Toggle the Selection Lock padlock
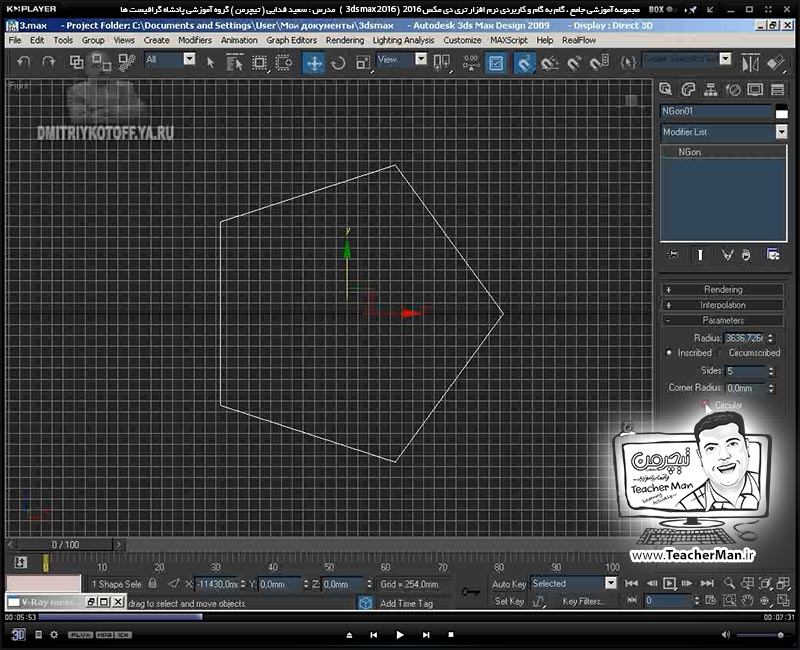The image size is (800, 650). point(153,583)
